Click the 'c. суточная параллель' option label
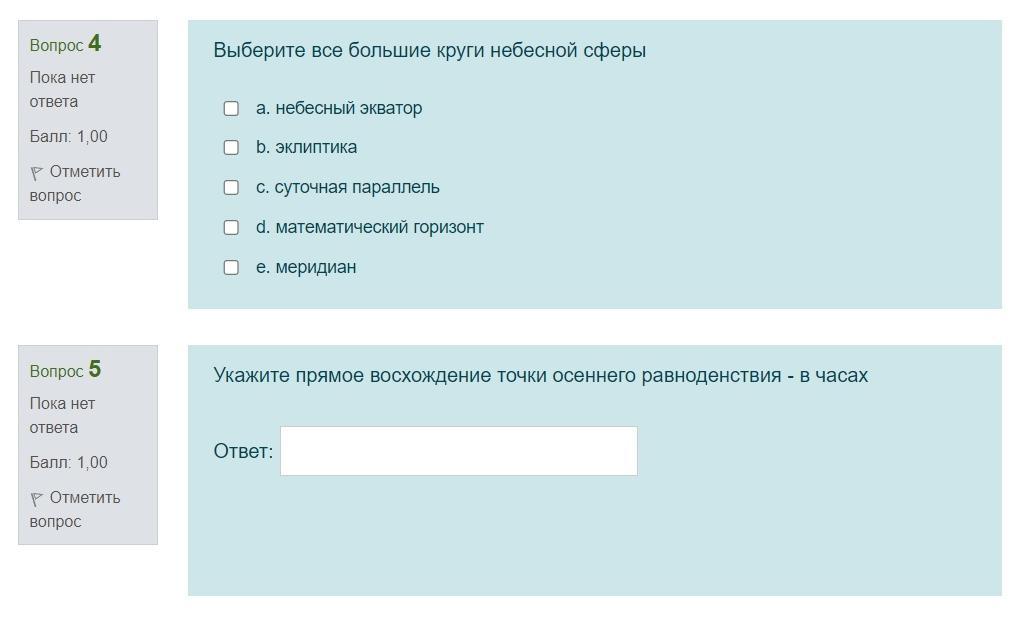The width and height of the screenshot is (1025, 625). (347, 188)
